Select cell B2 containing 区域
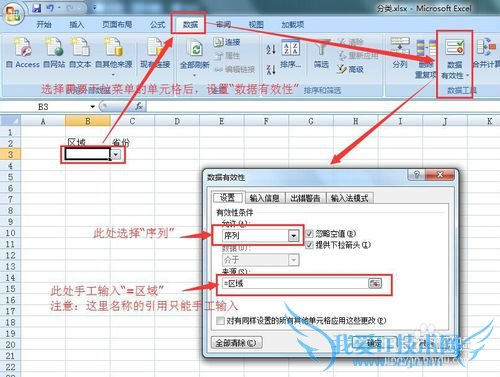This screenshot has height=377, width=500. click(88, 143)
